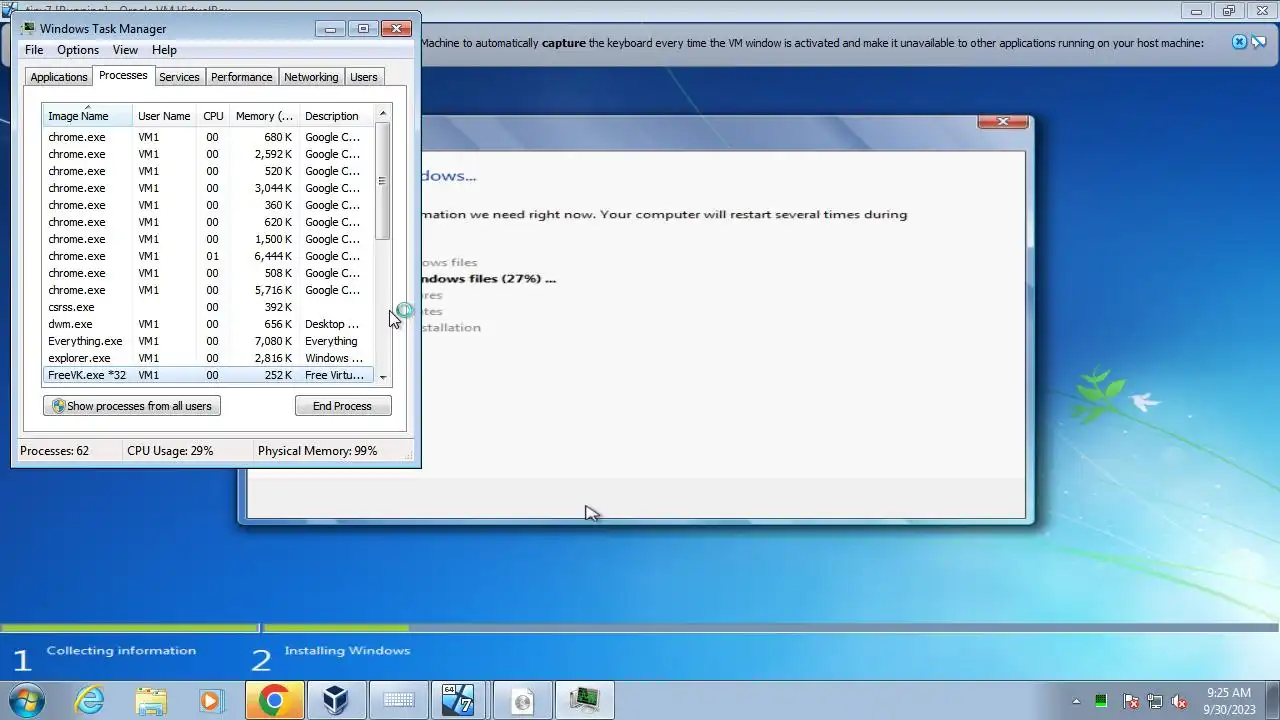
Task: Sort processes by User Name column
Action: pos(165,116)
